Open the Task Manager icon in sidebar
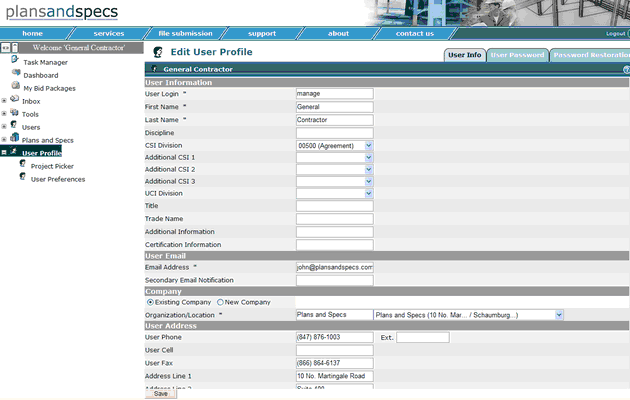The height and width of the screenshot is (400, 630). (x=15, y=59)
